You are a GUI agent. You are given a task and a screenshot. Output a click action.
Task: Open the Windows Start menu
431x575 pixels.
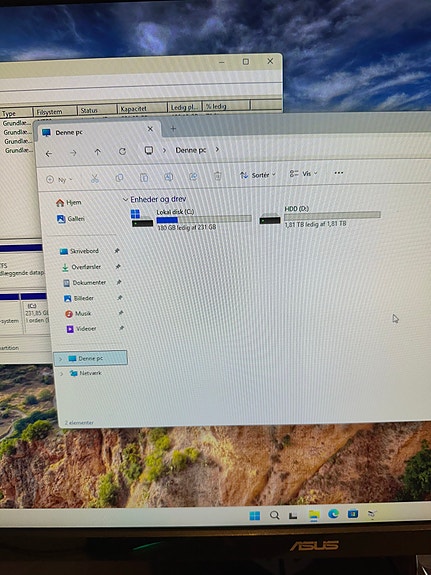255,516
